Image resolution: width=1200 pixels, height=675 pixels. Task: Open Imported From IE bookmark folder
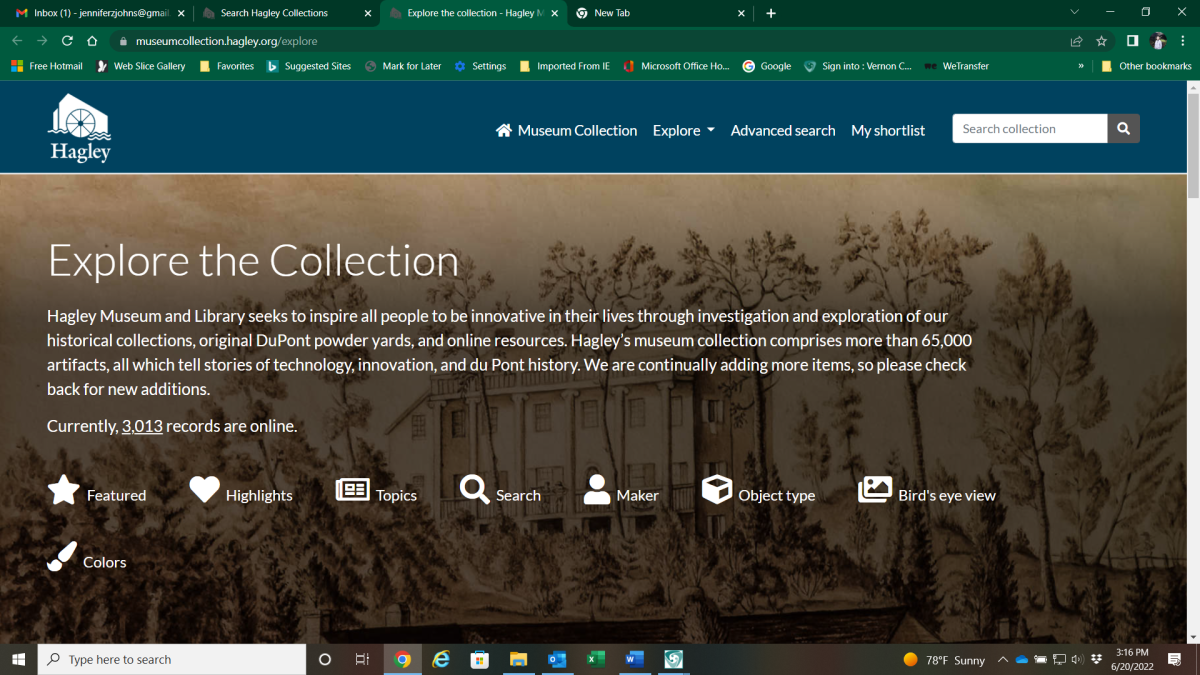565,66
